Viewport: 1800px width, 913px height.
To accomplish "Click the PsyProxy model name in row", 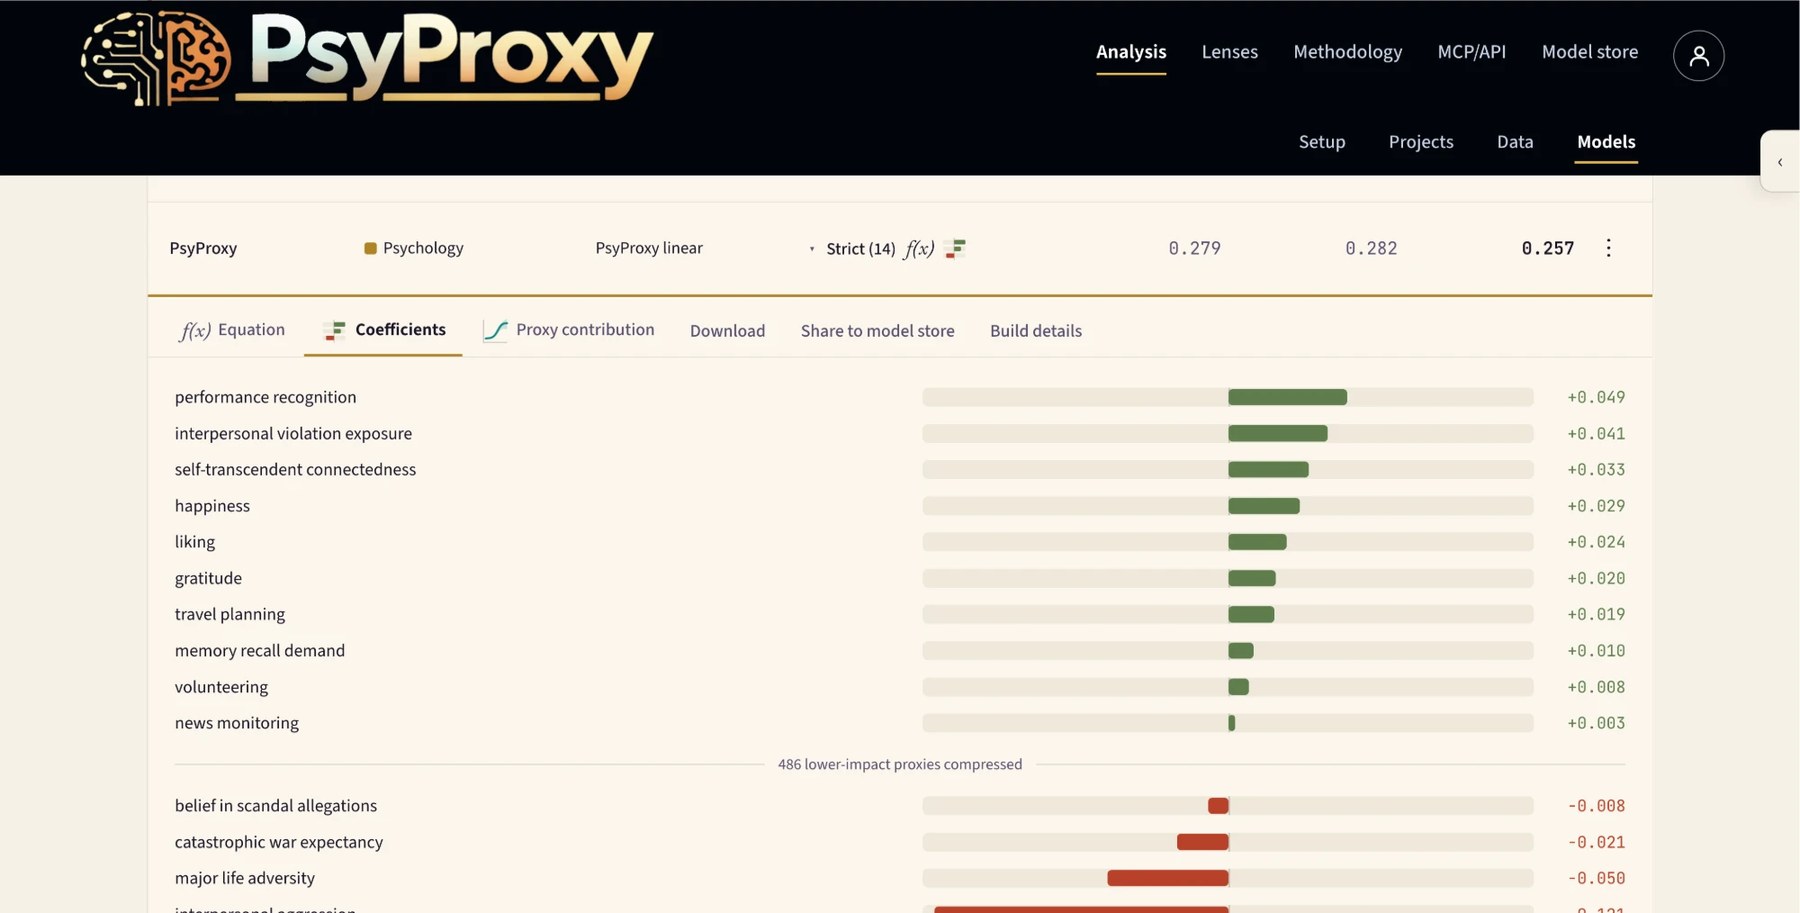I will (203, 248).
